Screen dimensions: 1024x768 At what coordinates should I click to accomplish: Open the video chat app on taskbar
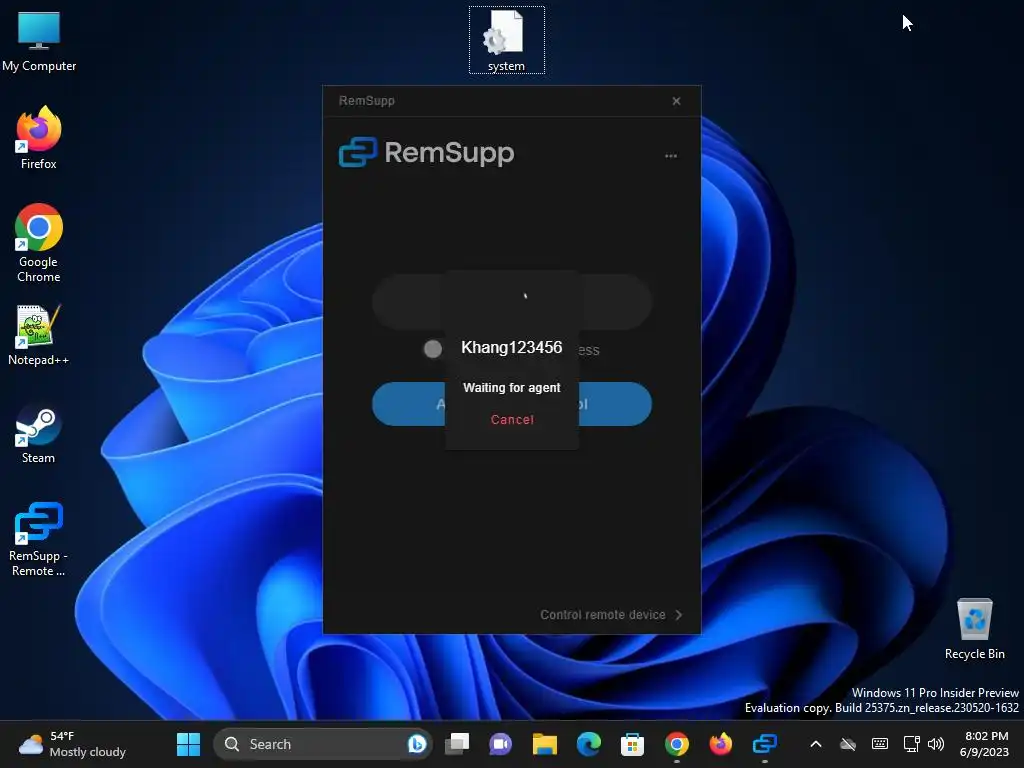click(x=501, y=744)
